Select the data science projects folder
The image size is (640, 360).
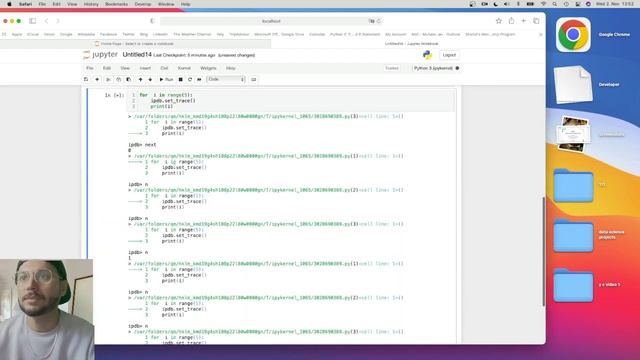[x=573, y=235]
